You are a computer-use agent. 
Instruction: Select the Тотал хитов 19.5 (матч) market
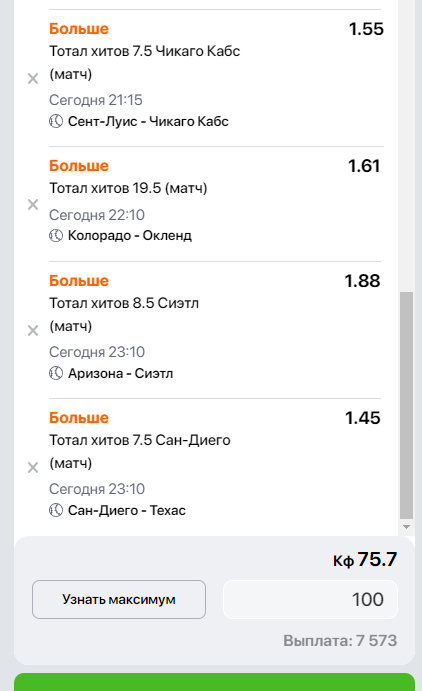click(128, 188)
